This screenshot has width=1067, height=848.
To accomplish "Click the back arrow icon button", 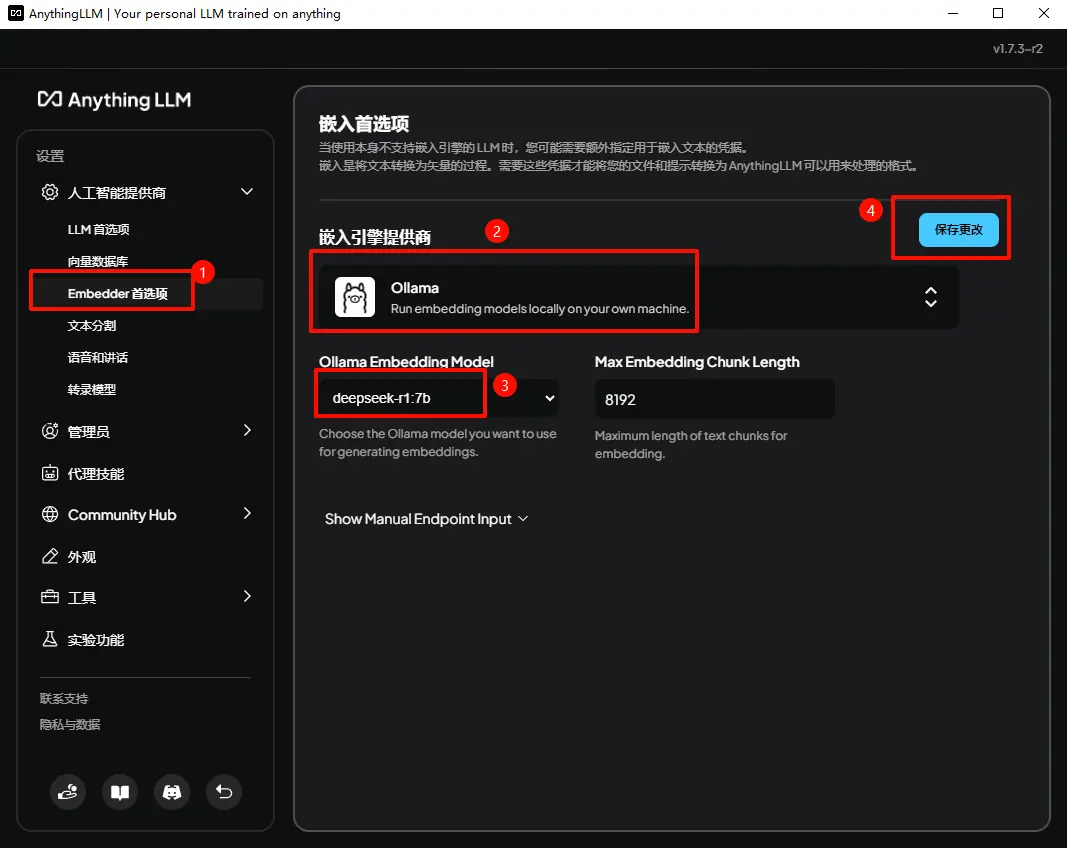I will pyautogui.click(x=224, y=792).
